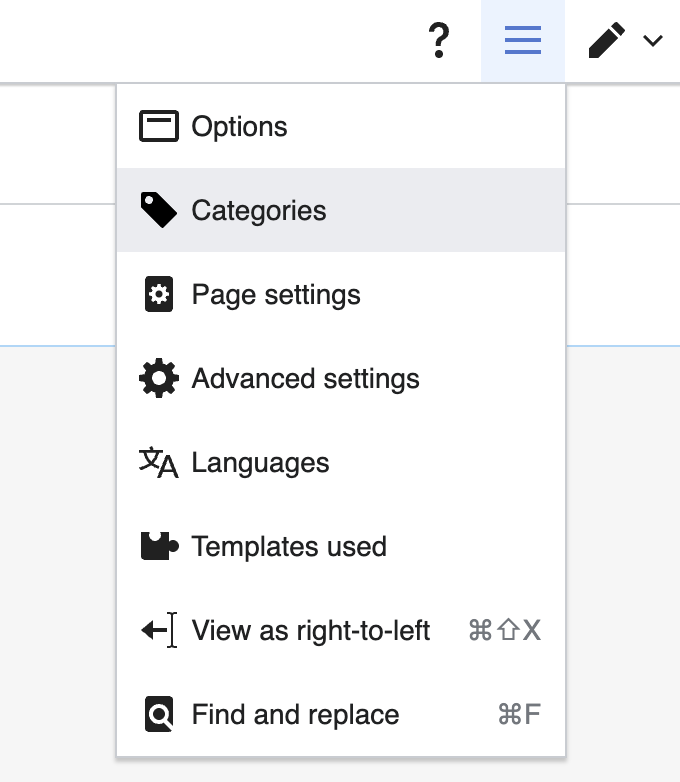This screenshot has height=782, width=680.
Task: Open Find and replace from the menu
Action: pos(295,715)
